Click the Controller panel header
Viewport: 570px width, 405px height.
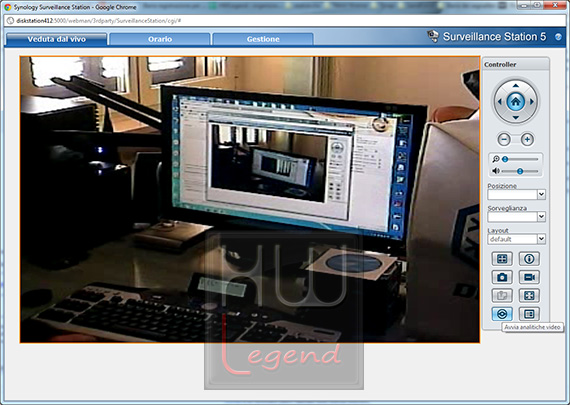515,64
